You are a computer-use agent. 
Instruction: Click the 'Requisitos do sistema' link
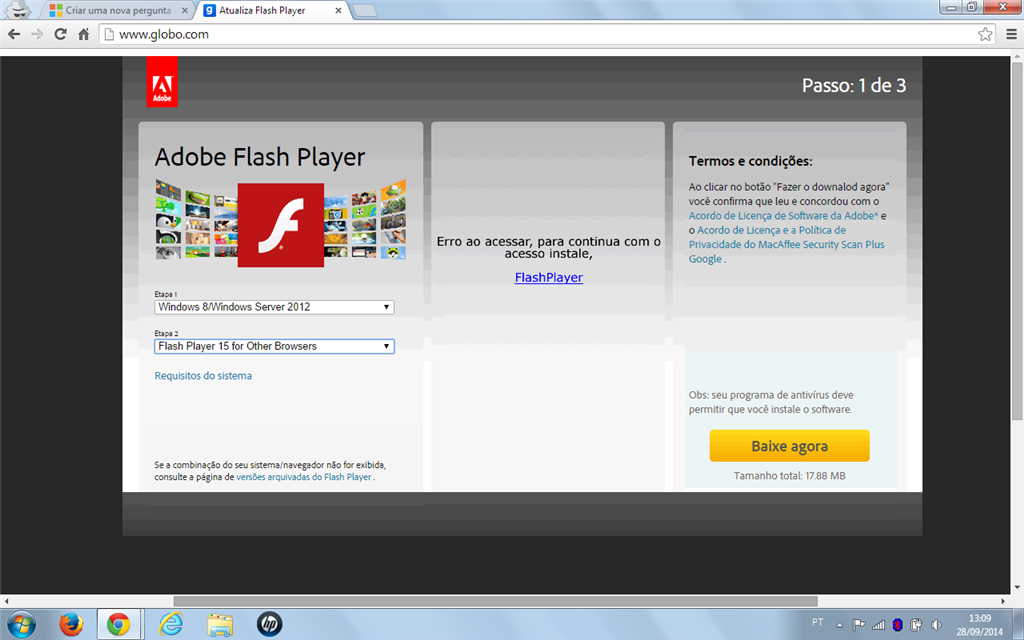(x=203, y=376)
